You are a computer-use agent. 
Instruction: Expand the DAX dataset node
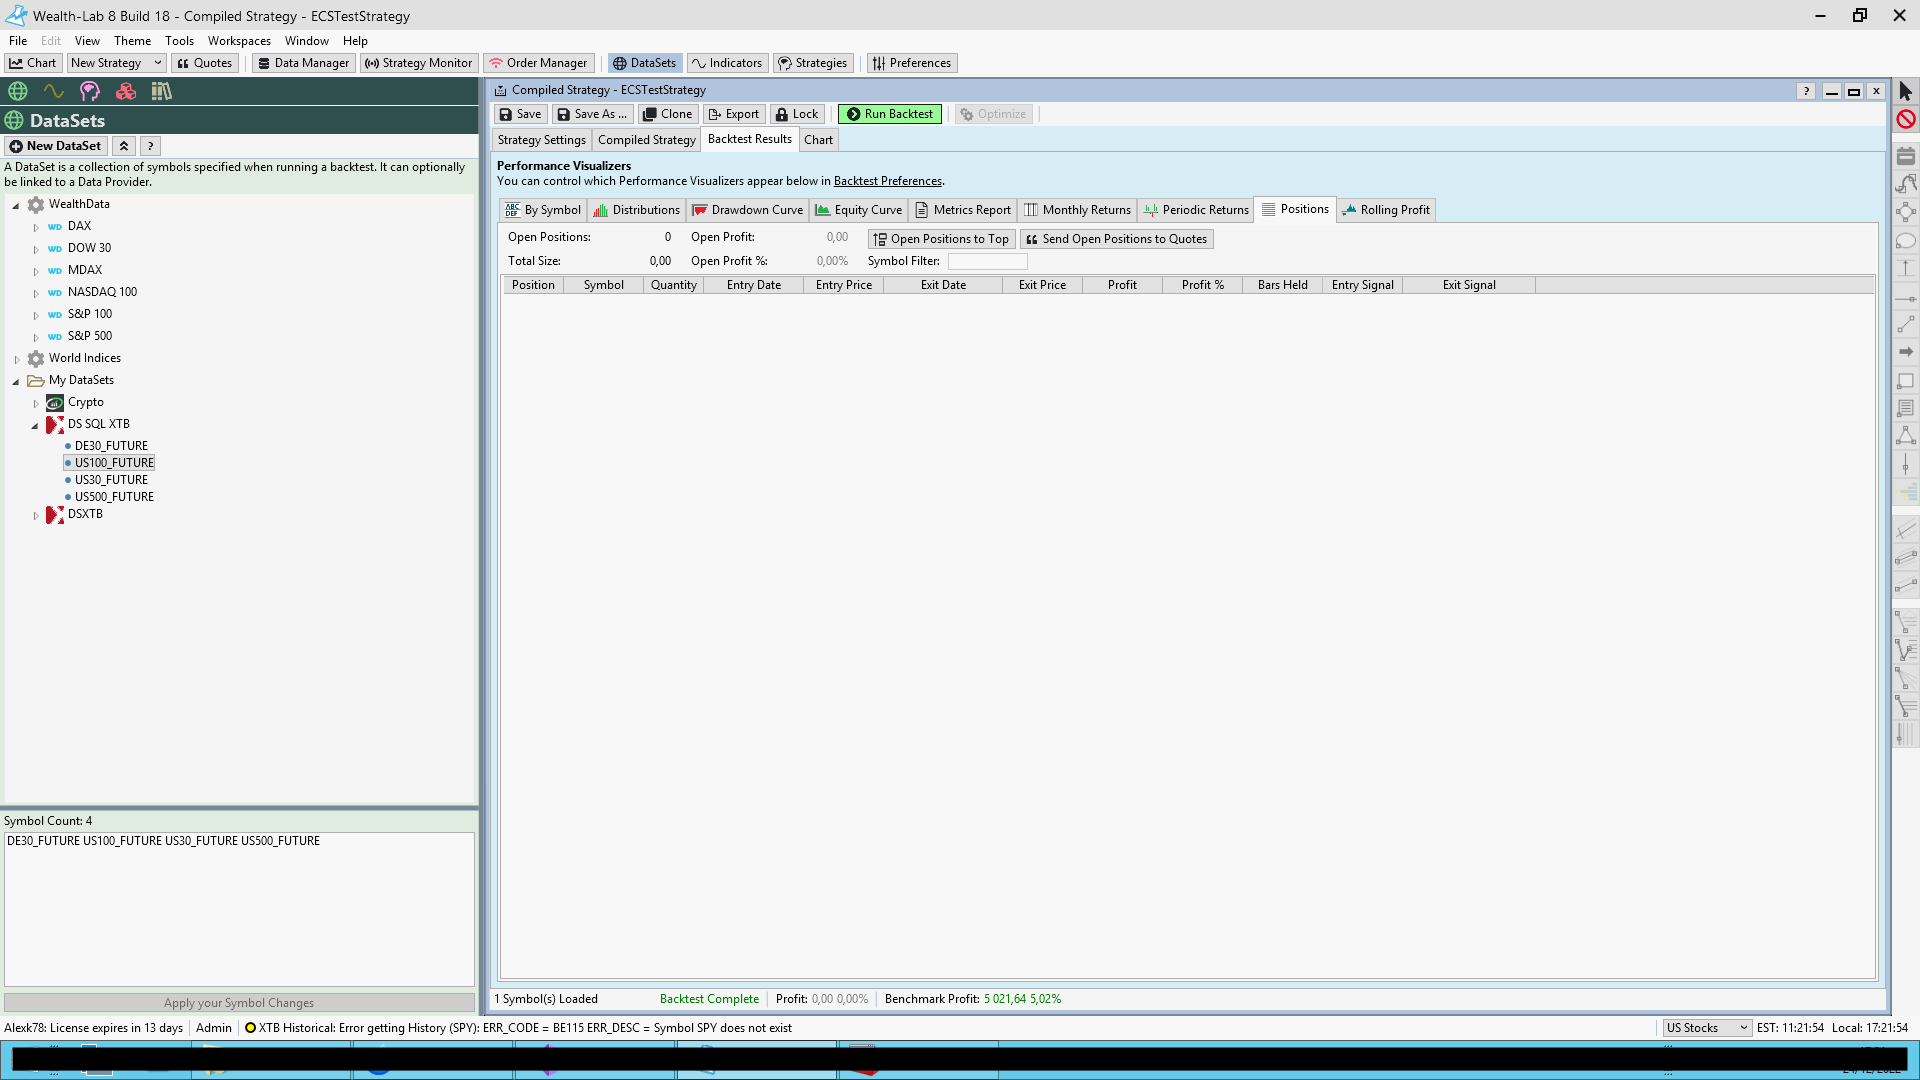pyautogui.click(x=36, y=227)
